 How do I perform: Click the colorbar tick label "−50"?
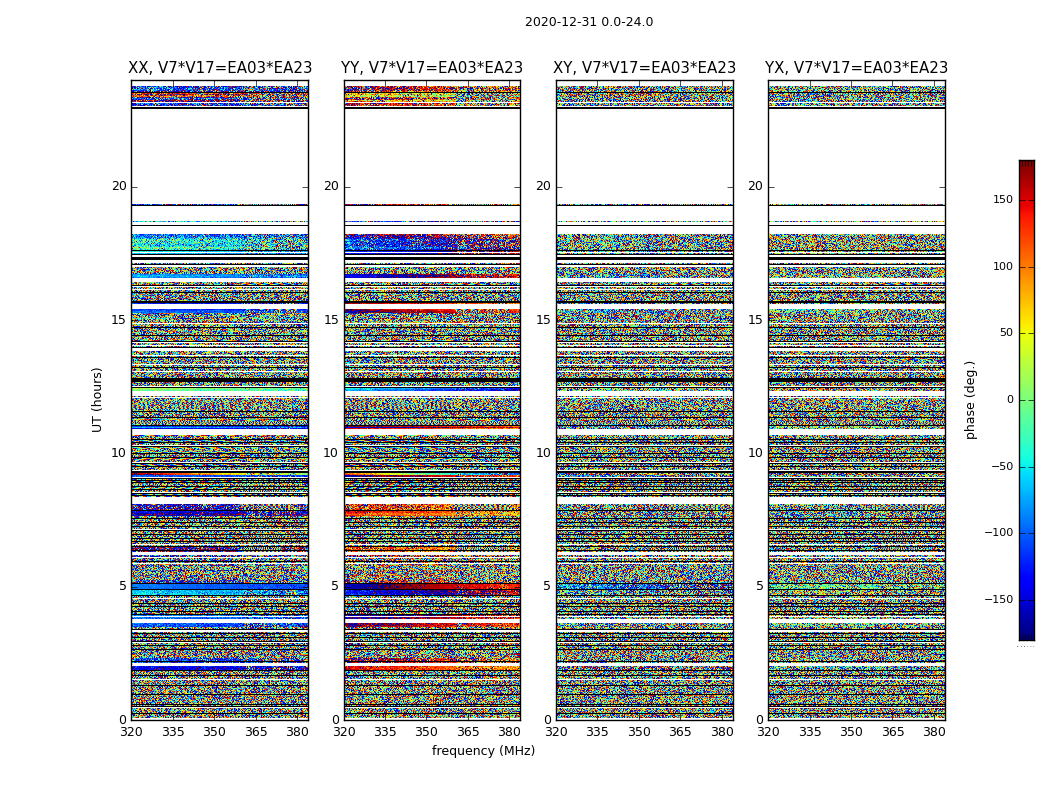tap(1002, 466)
